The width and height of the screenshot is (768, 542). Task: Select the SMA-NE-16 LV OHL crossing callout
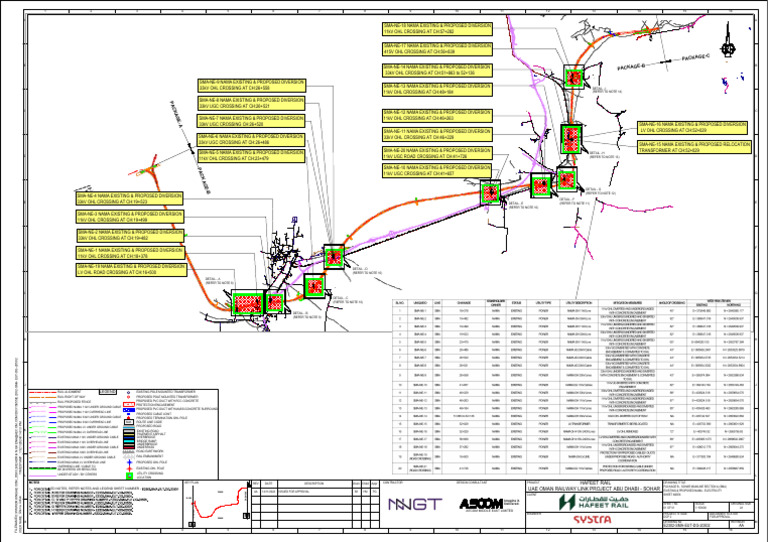693,127
